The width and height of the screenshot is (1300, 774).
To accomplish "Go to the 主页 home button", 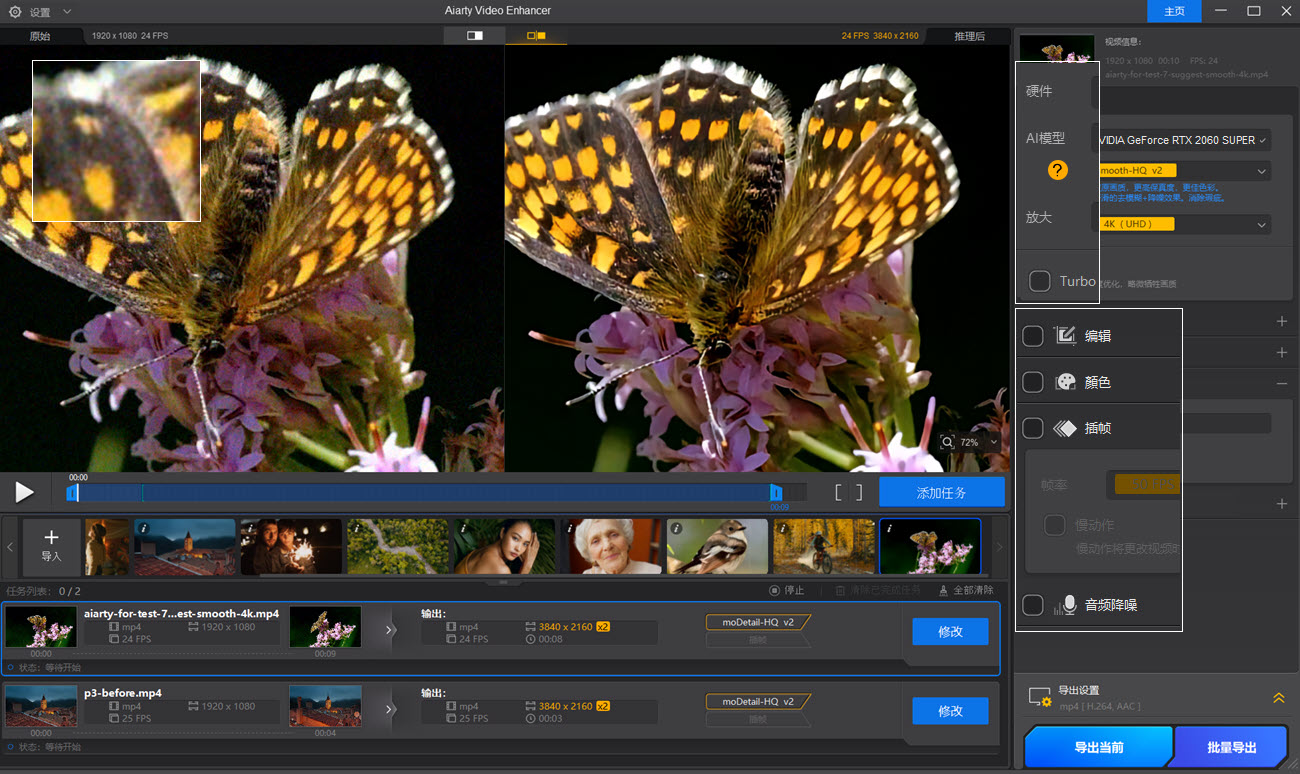I will (1175, 11).
